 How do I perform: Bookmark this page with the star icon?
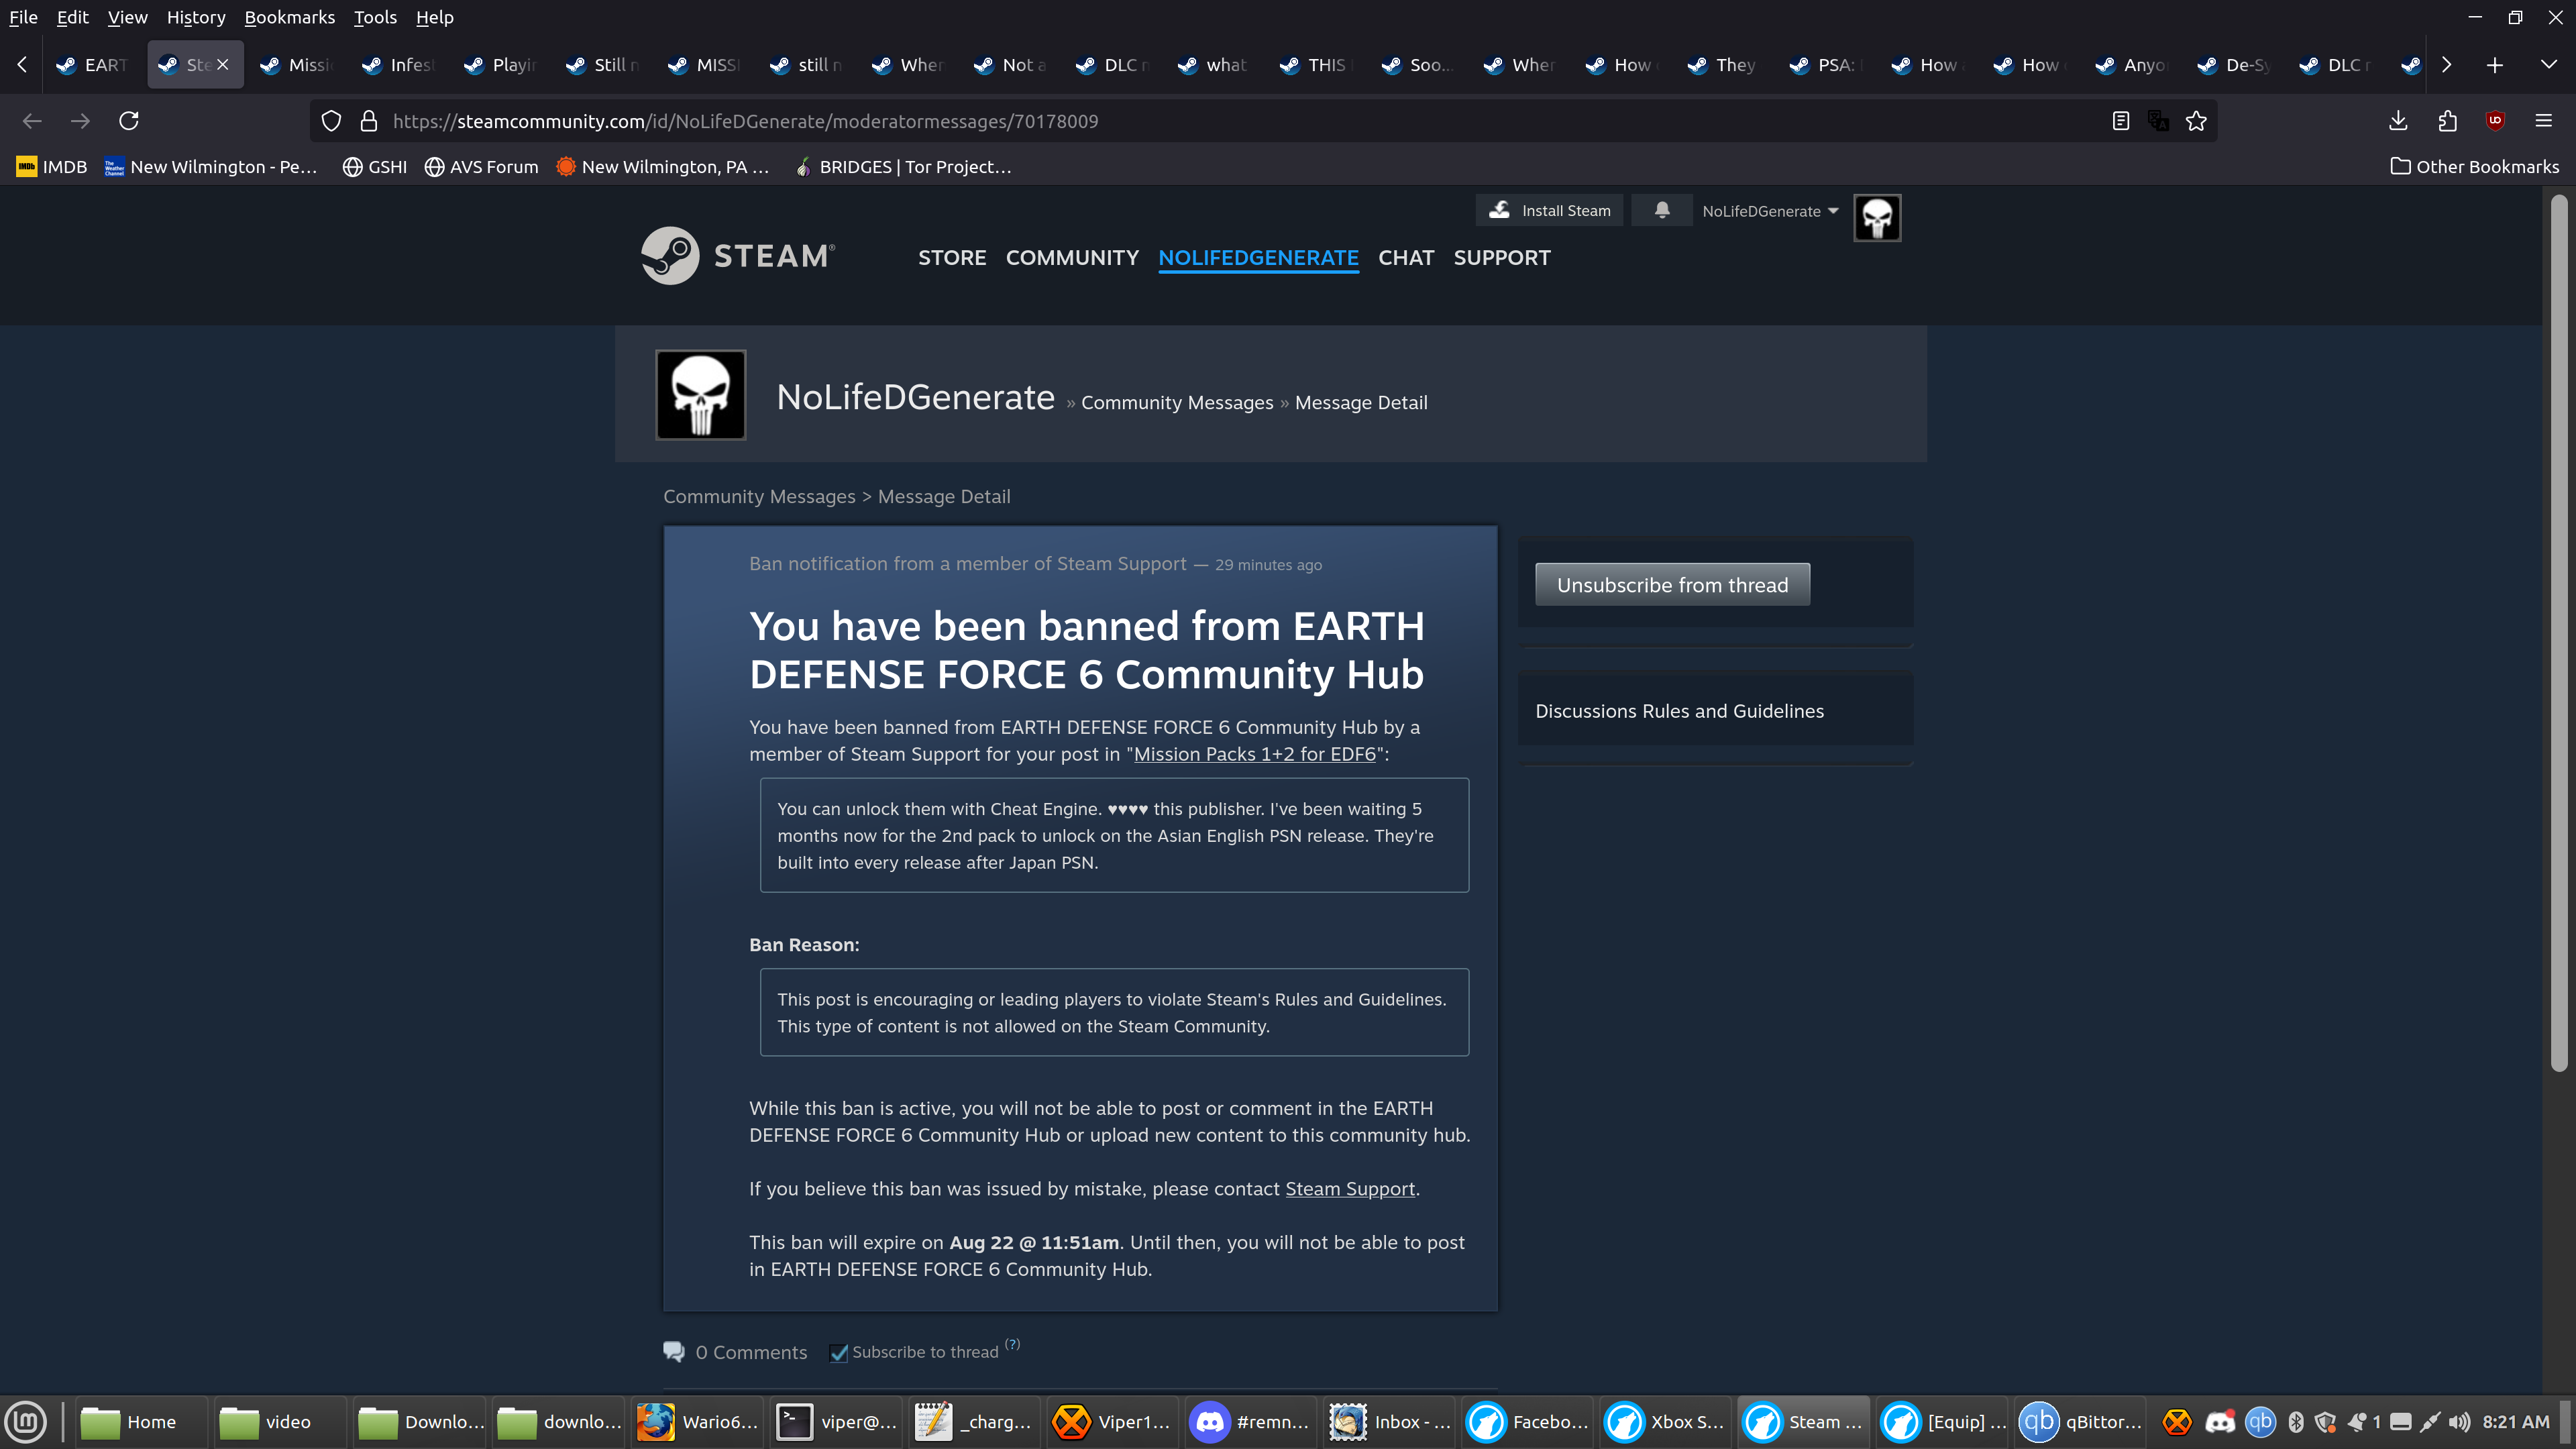pyautogui.click(x=2196, y=121)
